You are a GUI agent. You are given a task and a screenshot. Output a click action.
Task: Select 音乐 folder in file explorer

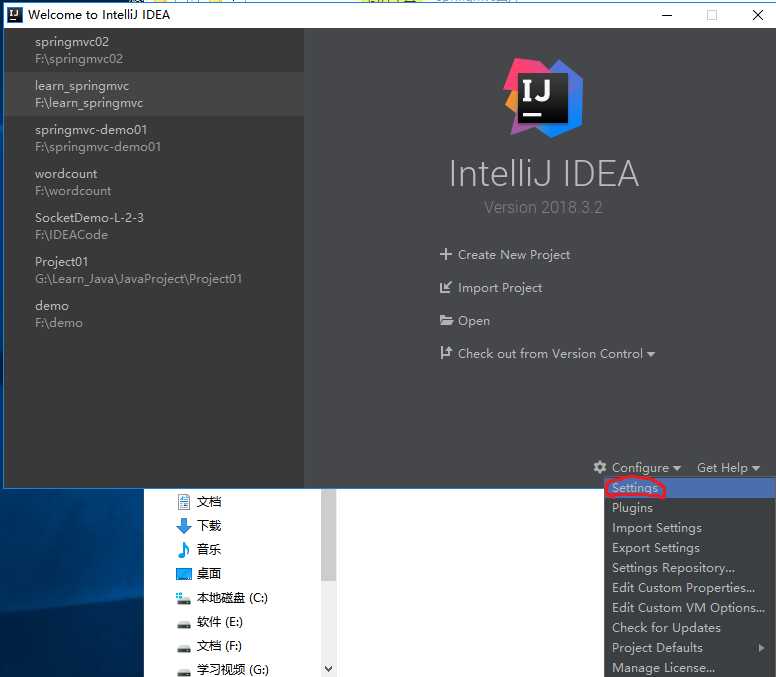(209, 549)
